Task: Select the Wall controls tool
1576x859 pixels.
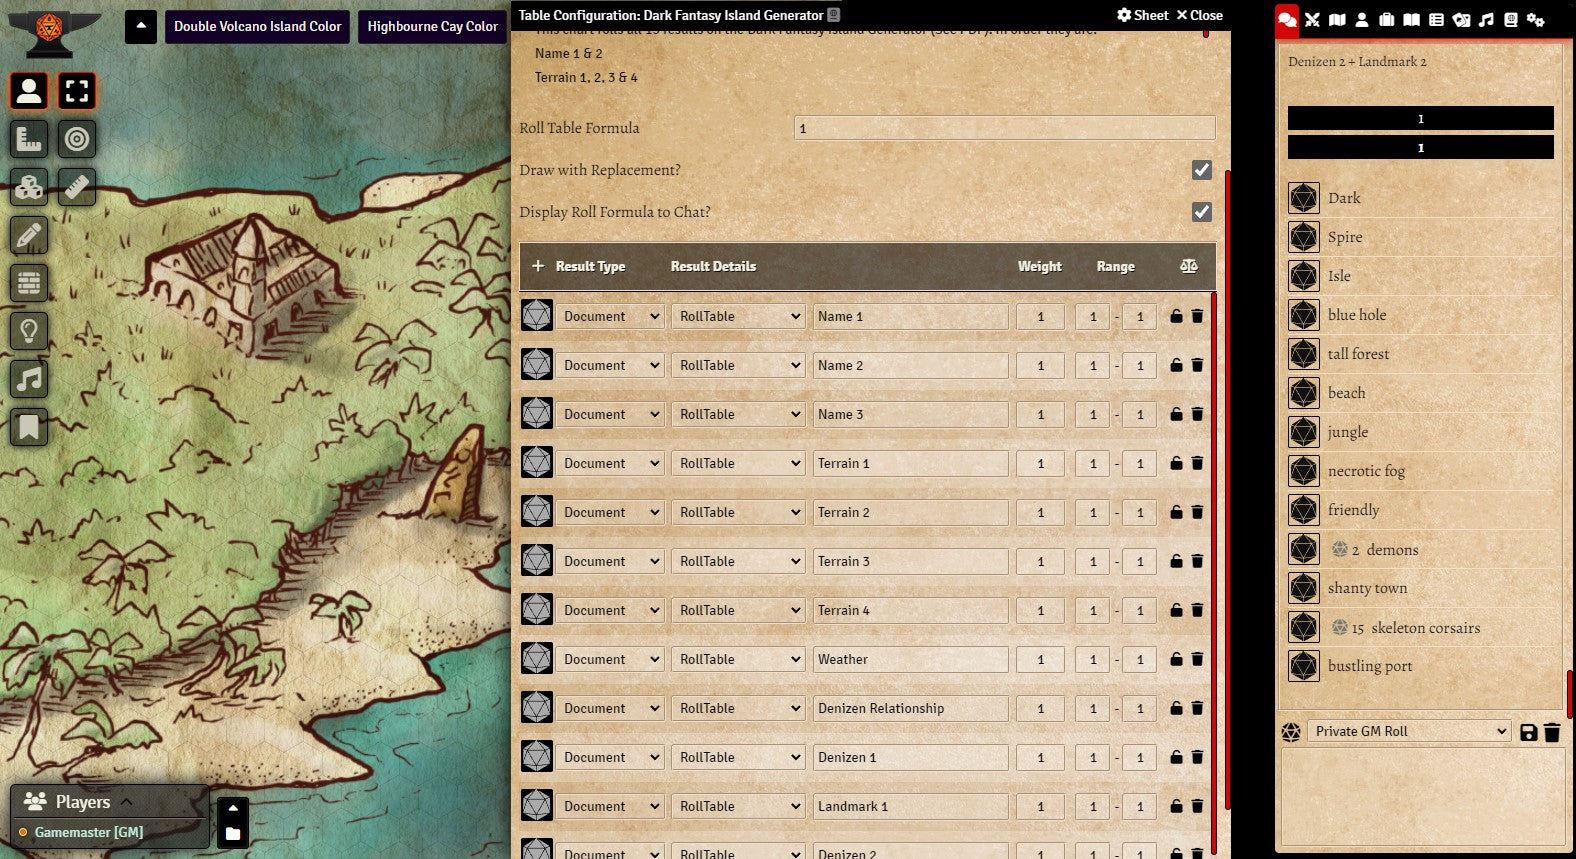Action: (29, 284)
